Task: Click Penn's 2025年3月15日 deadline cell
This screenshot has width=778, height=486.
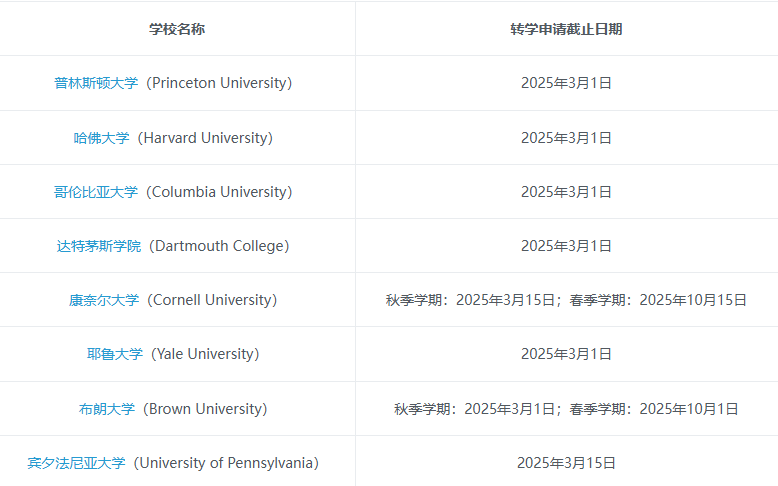Action: tap(566, 463)
